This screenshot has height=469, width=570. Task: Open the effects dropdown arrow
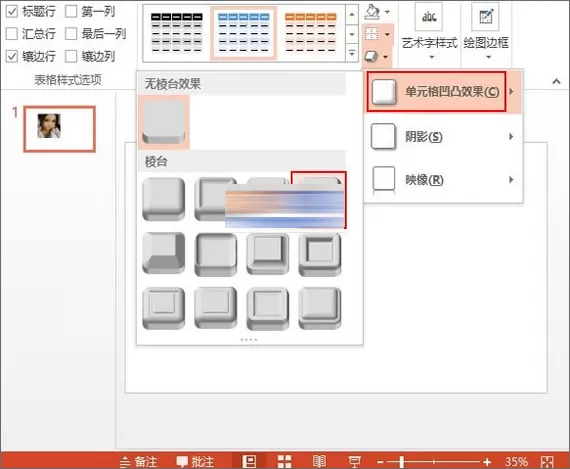coord(386,57)
